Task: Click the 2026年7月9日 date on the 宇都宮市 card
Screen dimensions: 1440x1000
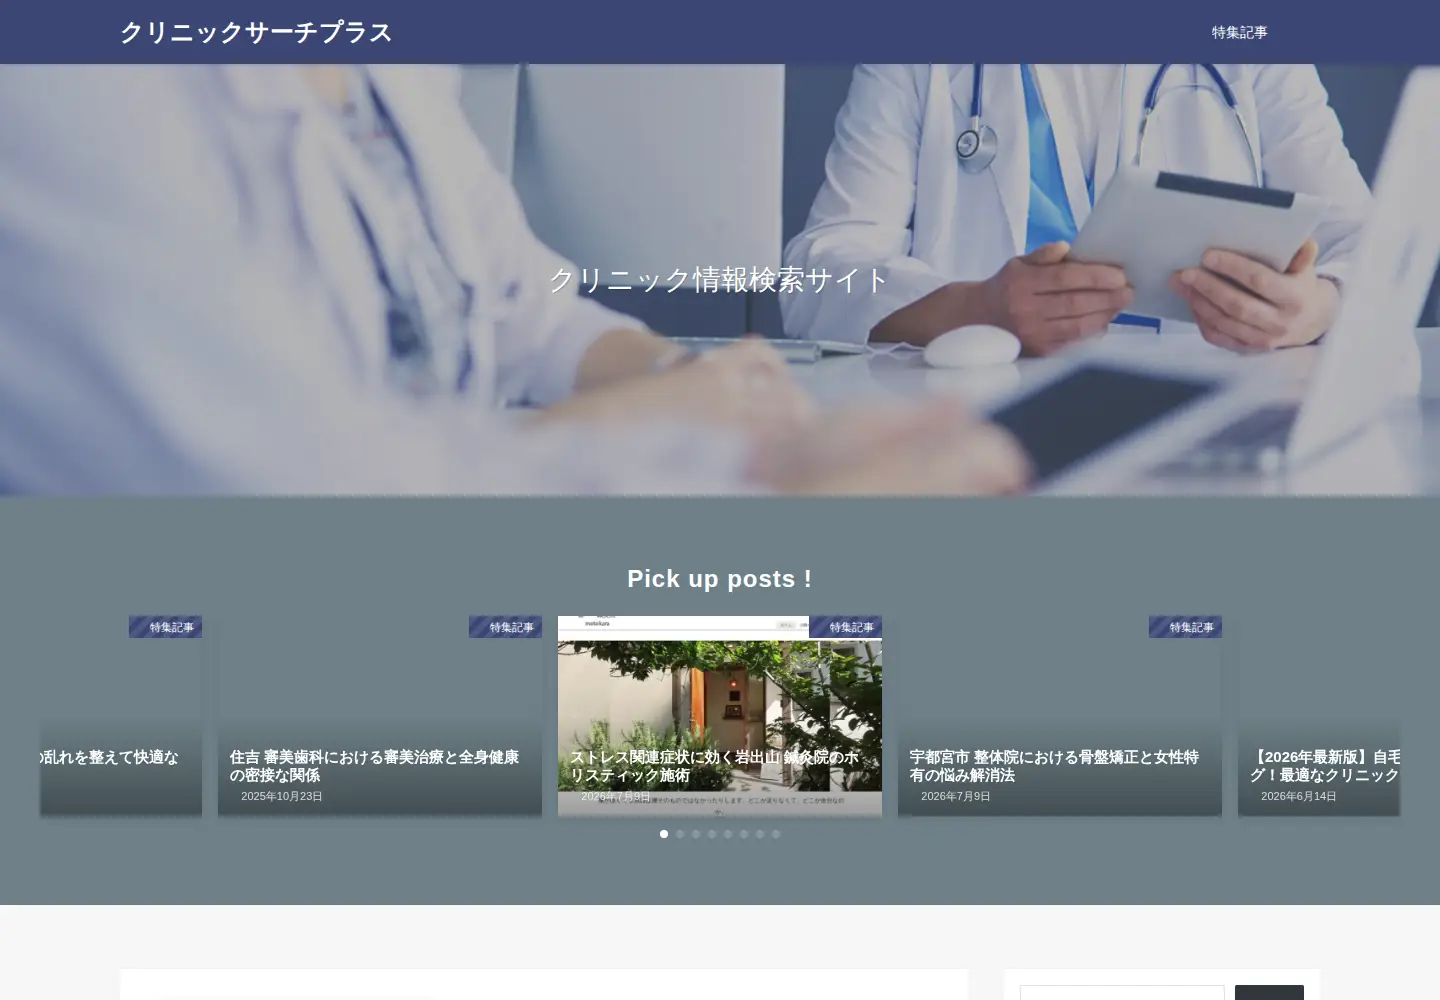Action: pos(956,797)
